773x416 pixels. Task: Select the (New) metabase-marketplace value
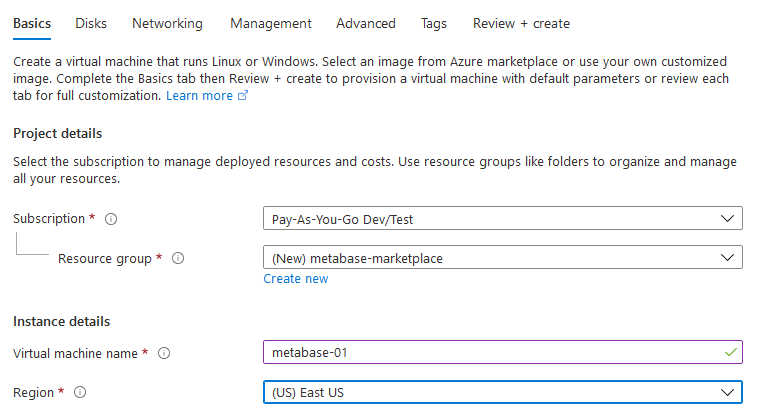coord(357,258)
